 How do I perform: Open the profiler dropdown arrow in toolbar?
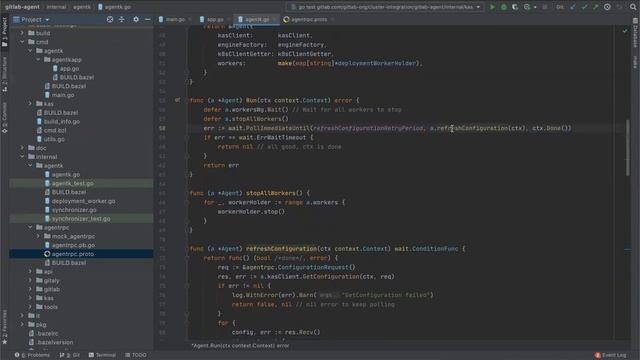535,7
